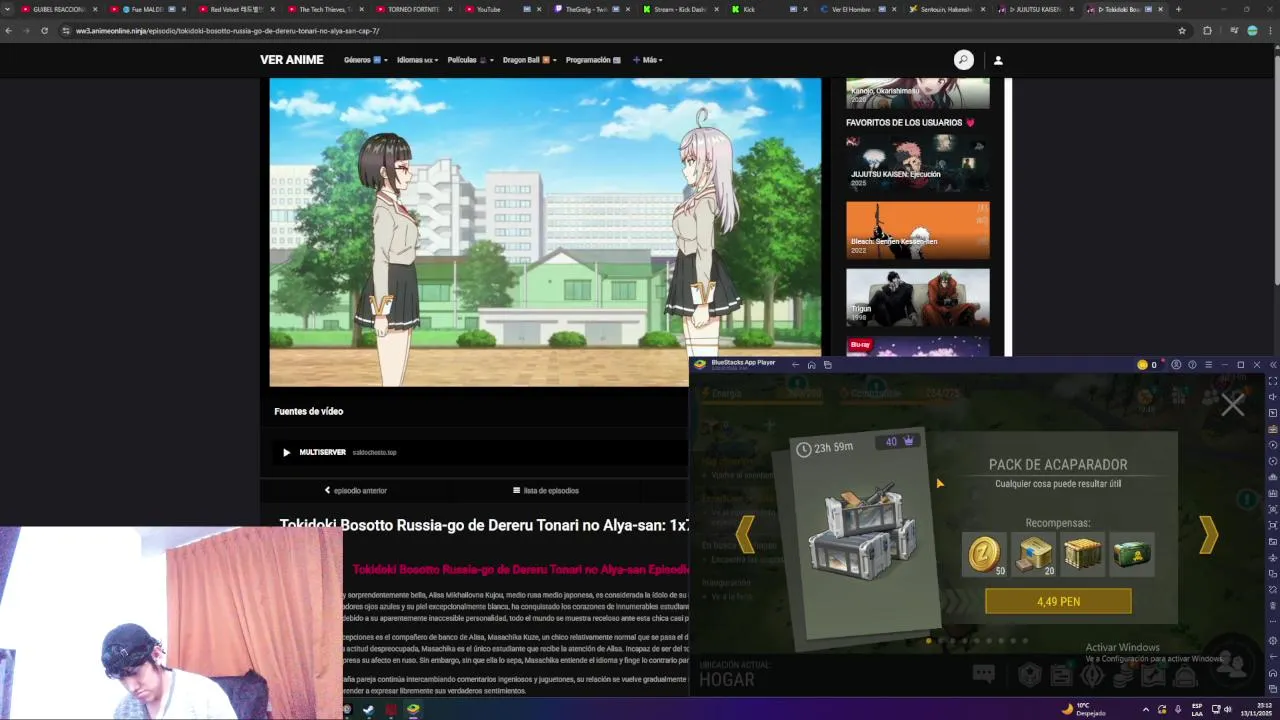This screenshot has height=720, width=1280.
Task: Open the taskbar clock and date
Action: 1254,710
